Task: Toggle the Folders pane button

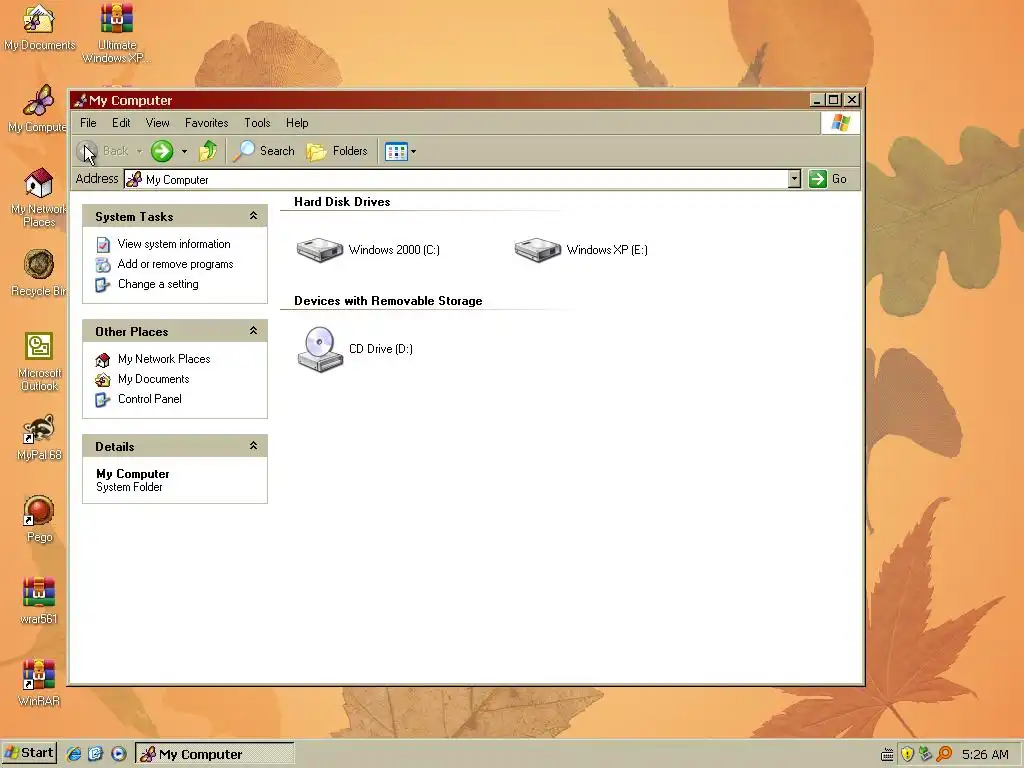Action: click(338, 151)
